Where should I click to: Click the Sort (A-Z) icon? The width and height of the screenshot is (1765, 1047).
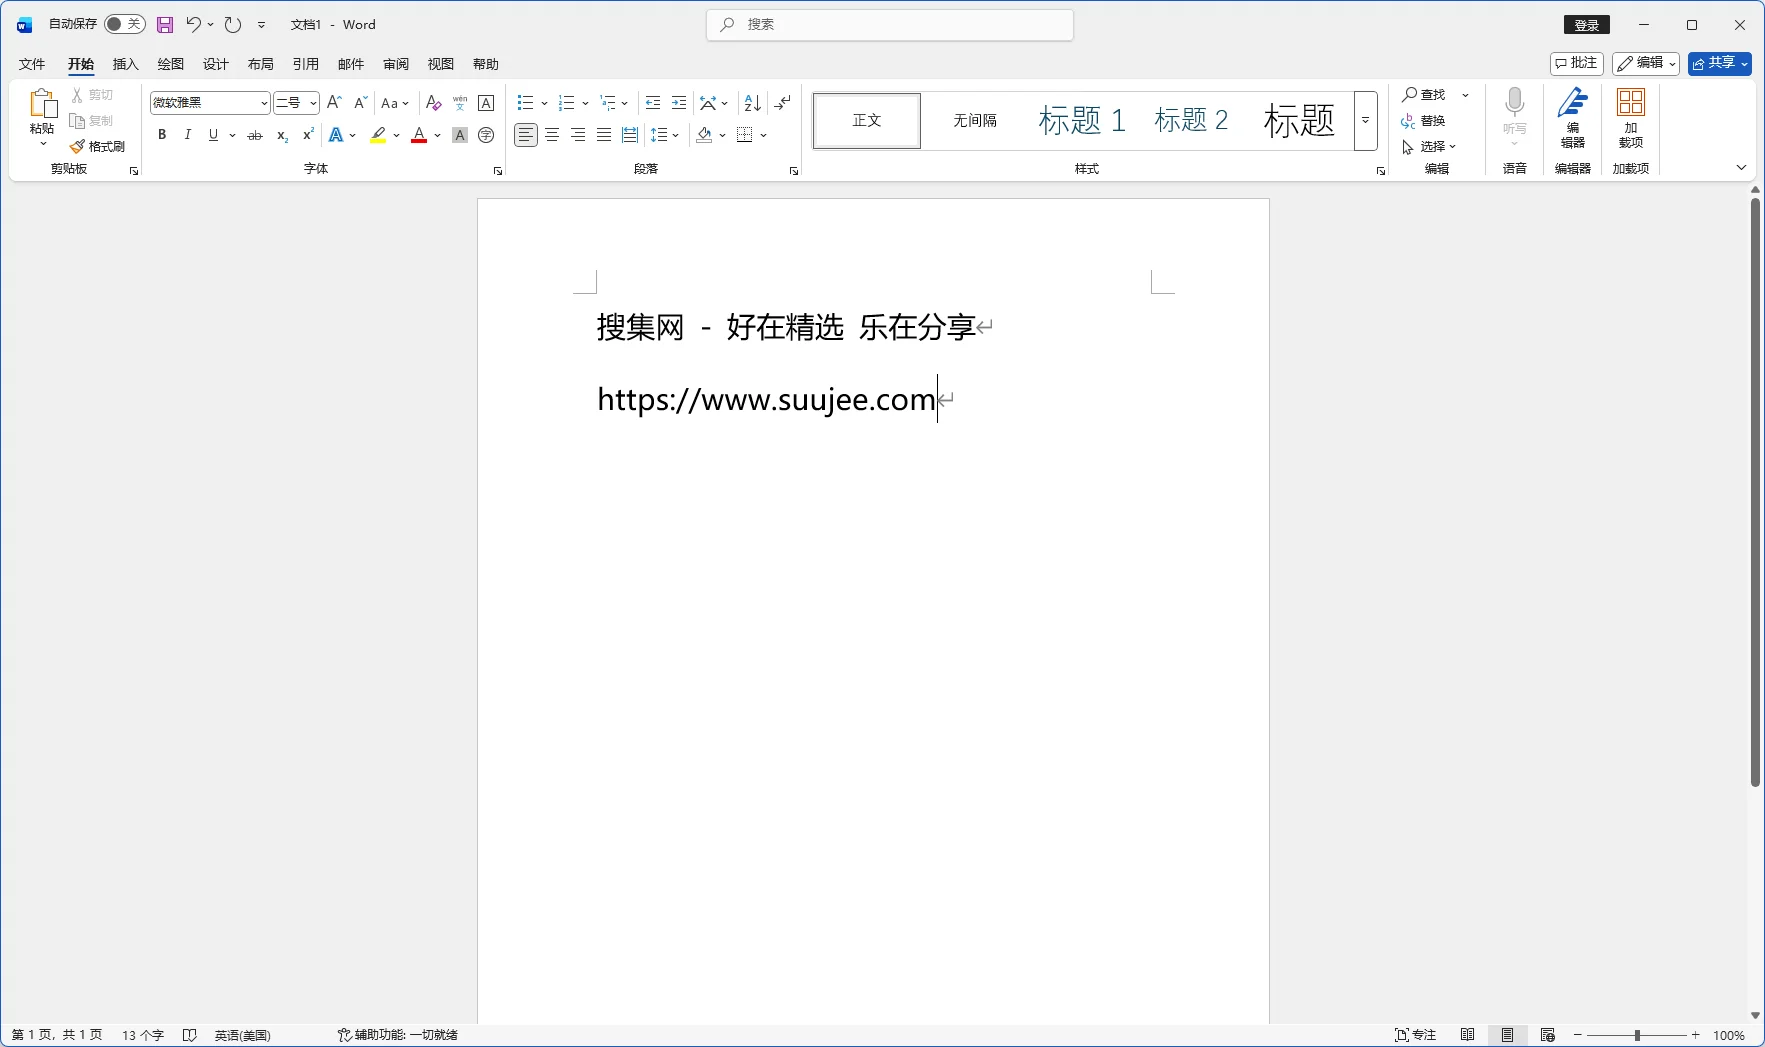coord(753,103)
